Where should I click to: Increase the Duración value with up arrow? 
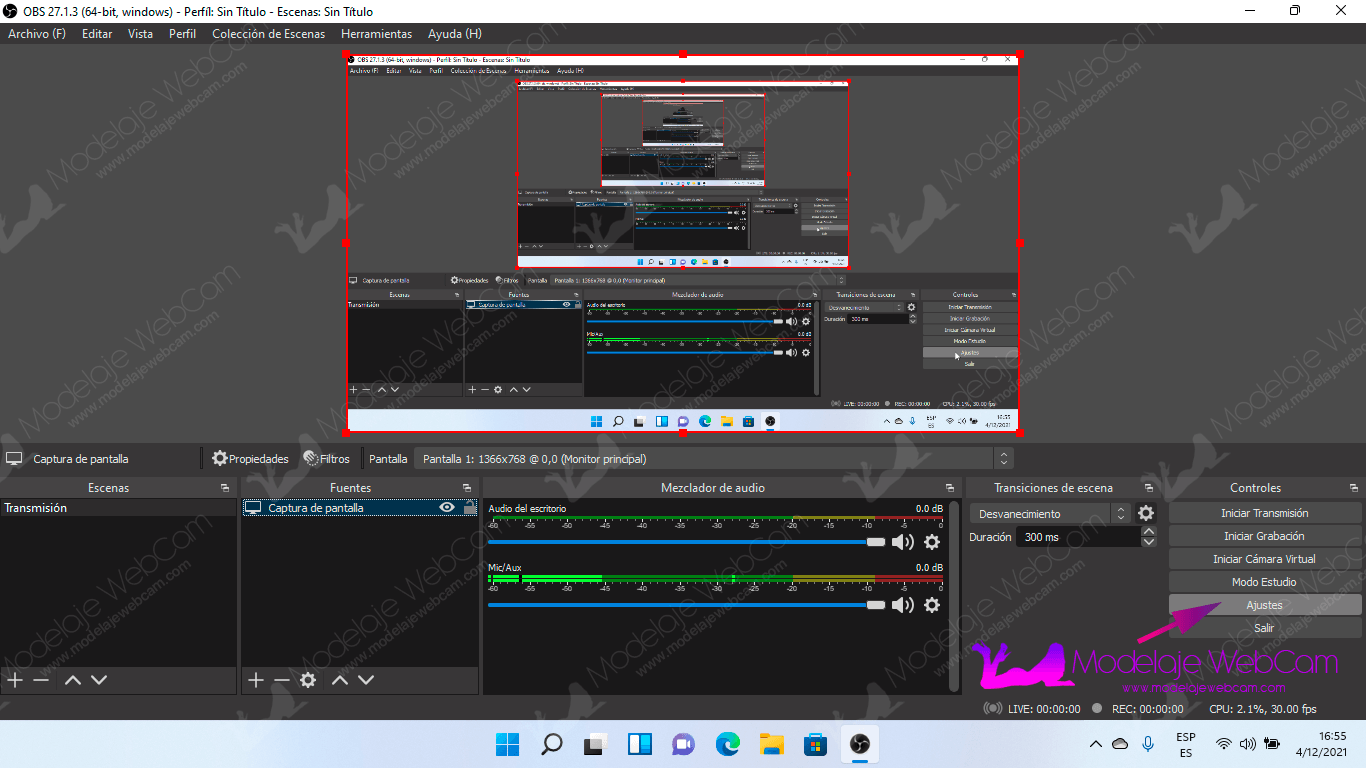click(x=1149, y=532)
